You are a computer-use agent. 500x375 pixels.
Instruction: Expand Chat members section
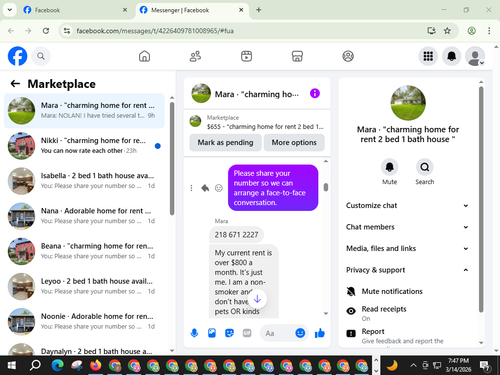(407, 227)
